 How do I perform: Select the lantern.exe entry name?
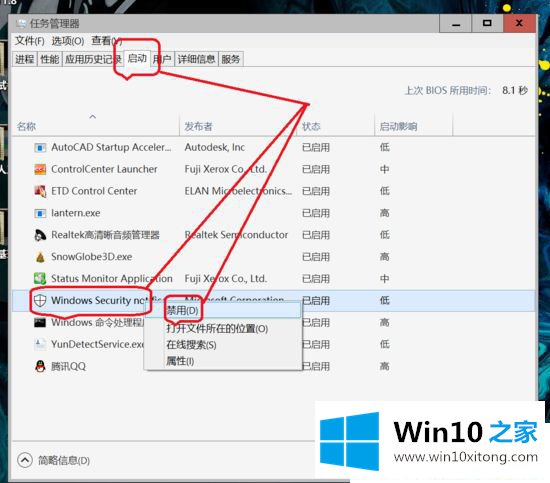tap(75, 213)
